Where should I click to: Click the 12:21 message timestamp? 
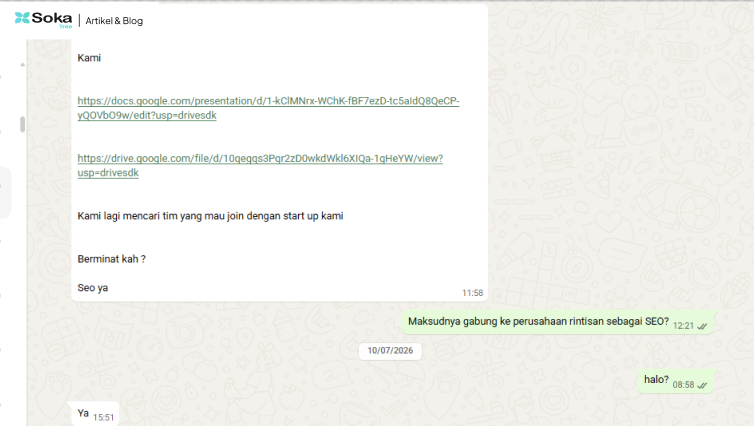click(x=683, y=326)
